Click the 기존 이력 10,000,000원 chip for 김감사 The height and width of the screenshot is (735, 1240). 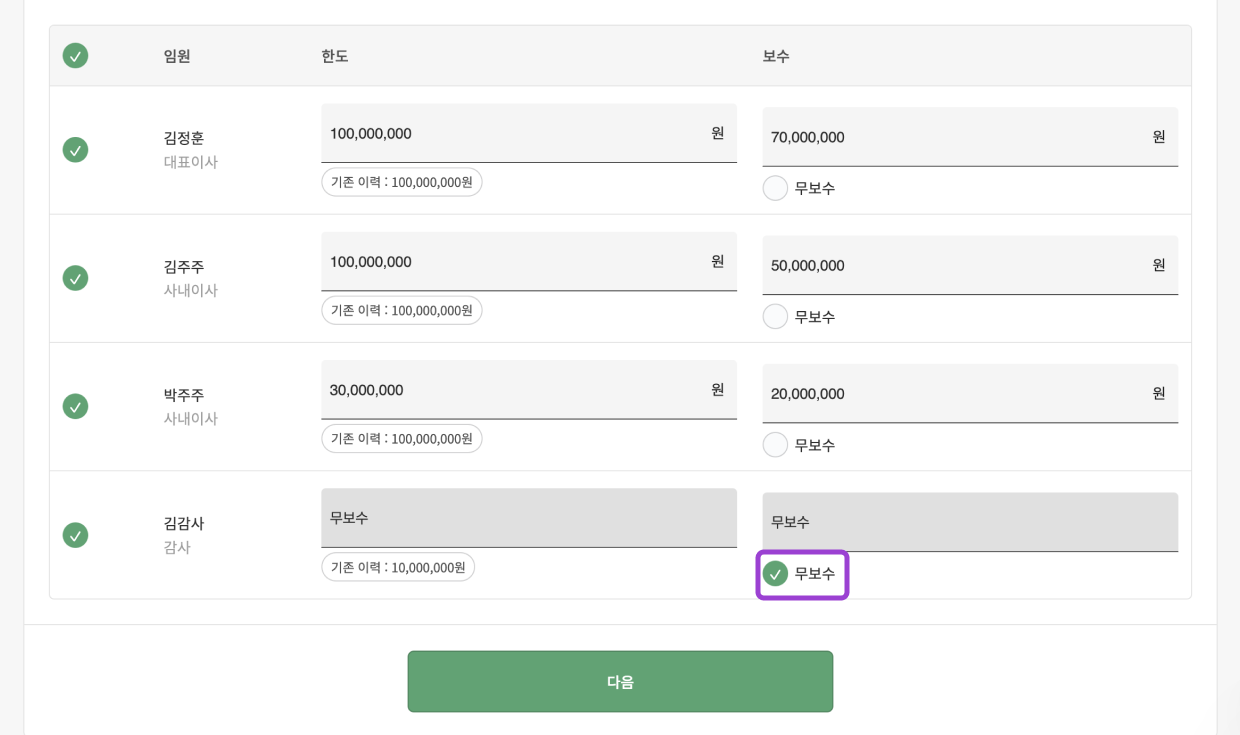(397, 567)
